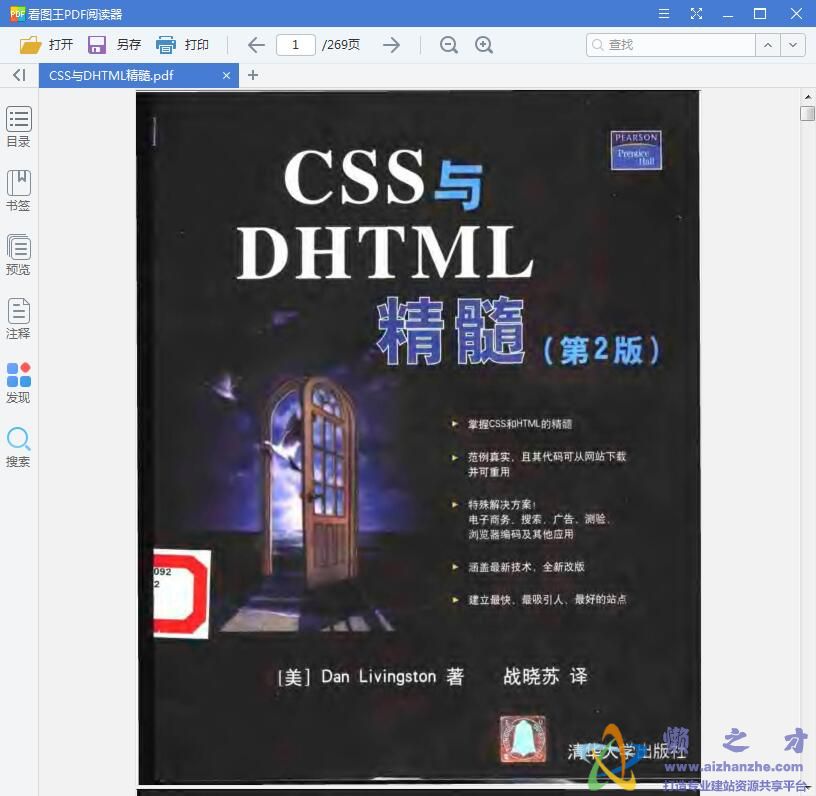Viewport: 816px width, 796px height.
Task: Show the 预览 page thumbnails panel
Action: click(x=18, y=254)
